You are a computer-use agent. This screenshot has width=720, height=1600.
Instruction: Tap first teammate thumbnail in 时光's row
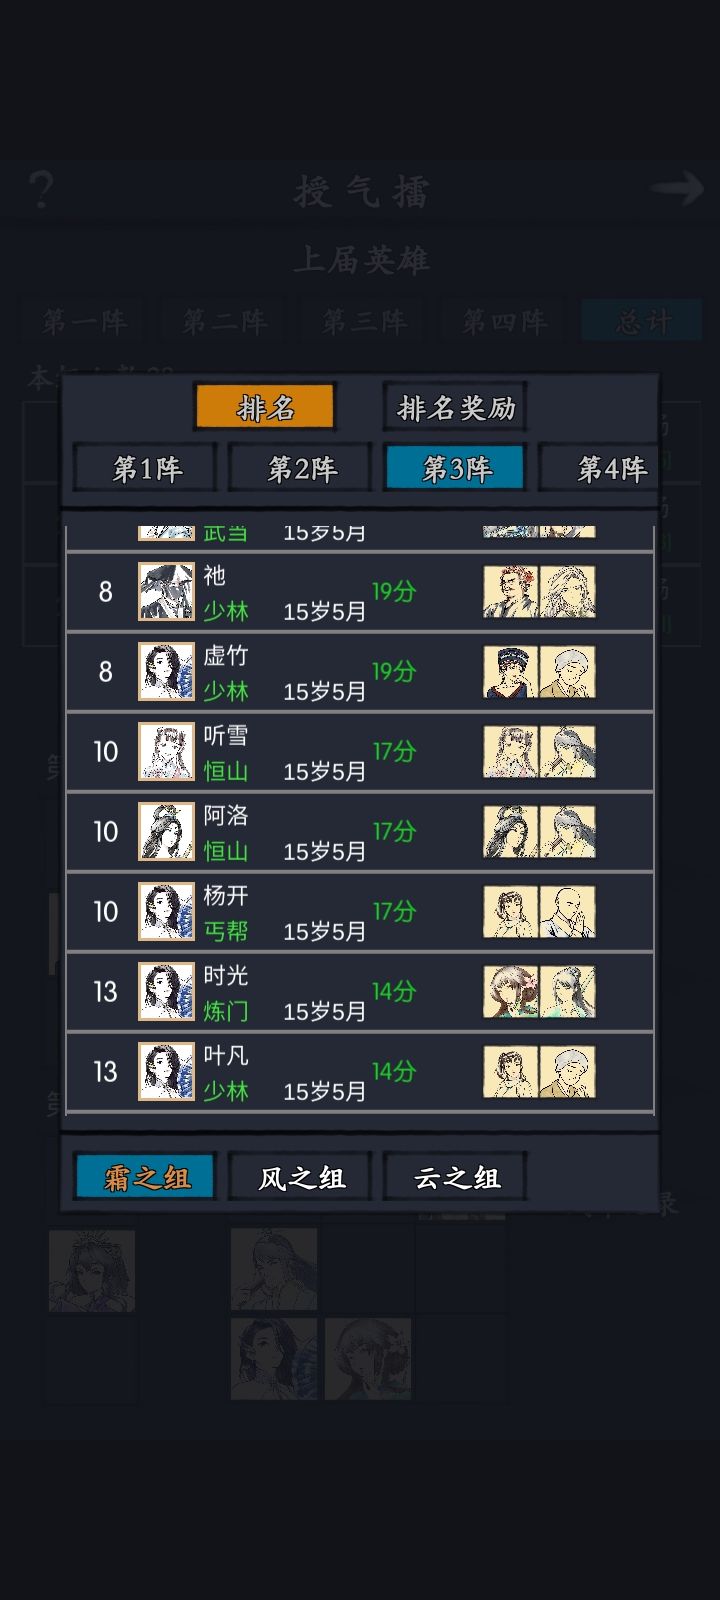click(x=511, y=991)
